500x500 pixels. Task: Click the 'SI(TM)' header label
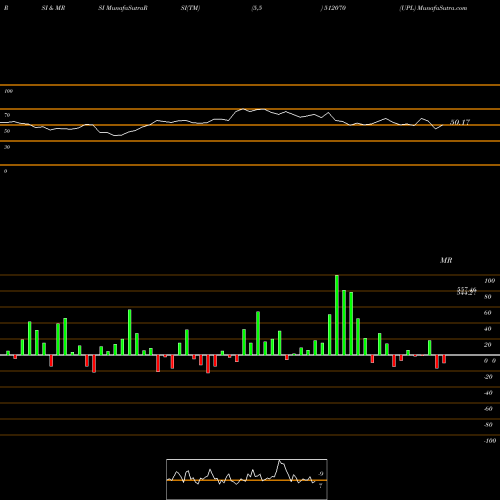190,8
